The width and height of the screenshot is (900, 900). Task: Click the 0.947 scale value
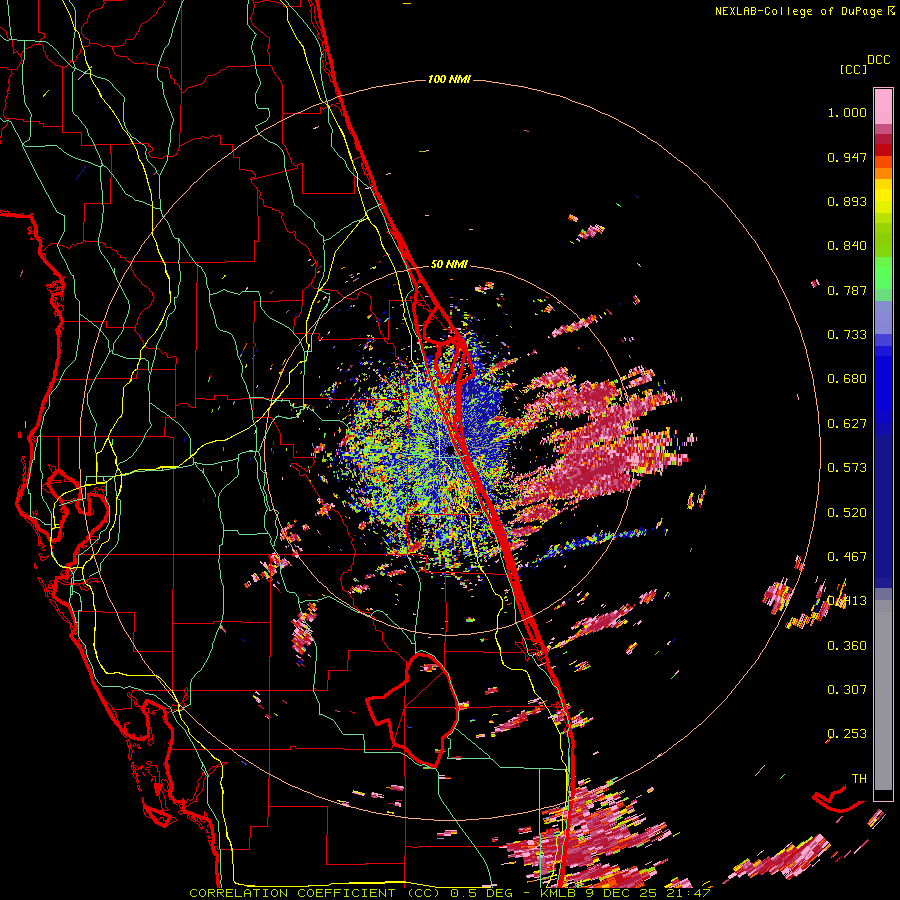click(x=847, y=157)
